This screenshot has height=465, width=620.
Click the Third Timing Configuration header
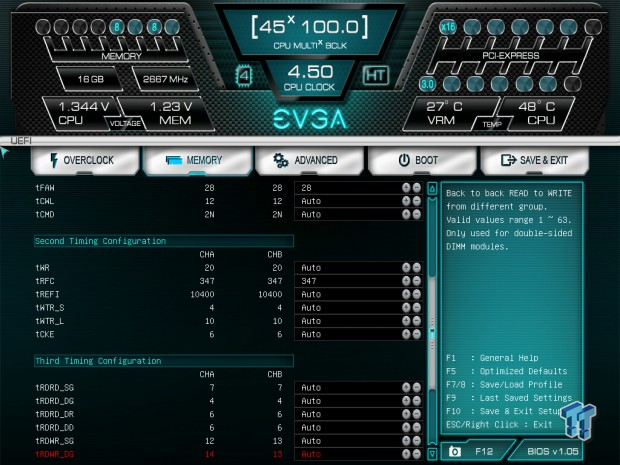[x=164, y=361]
